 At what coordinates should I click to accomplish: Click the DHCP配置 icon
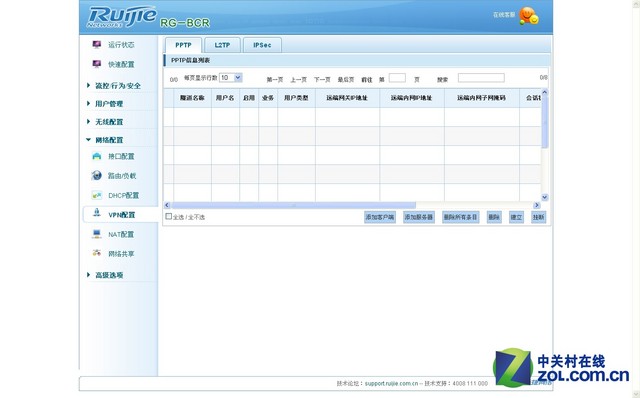tap(97, 195)
